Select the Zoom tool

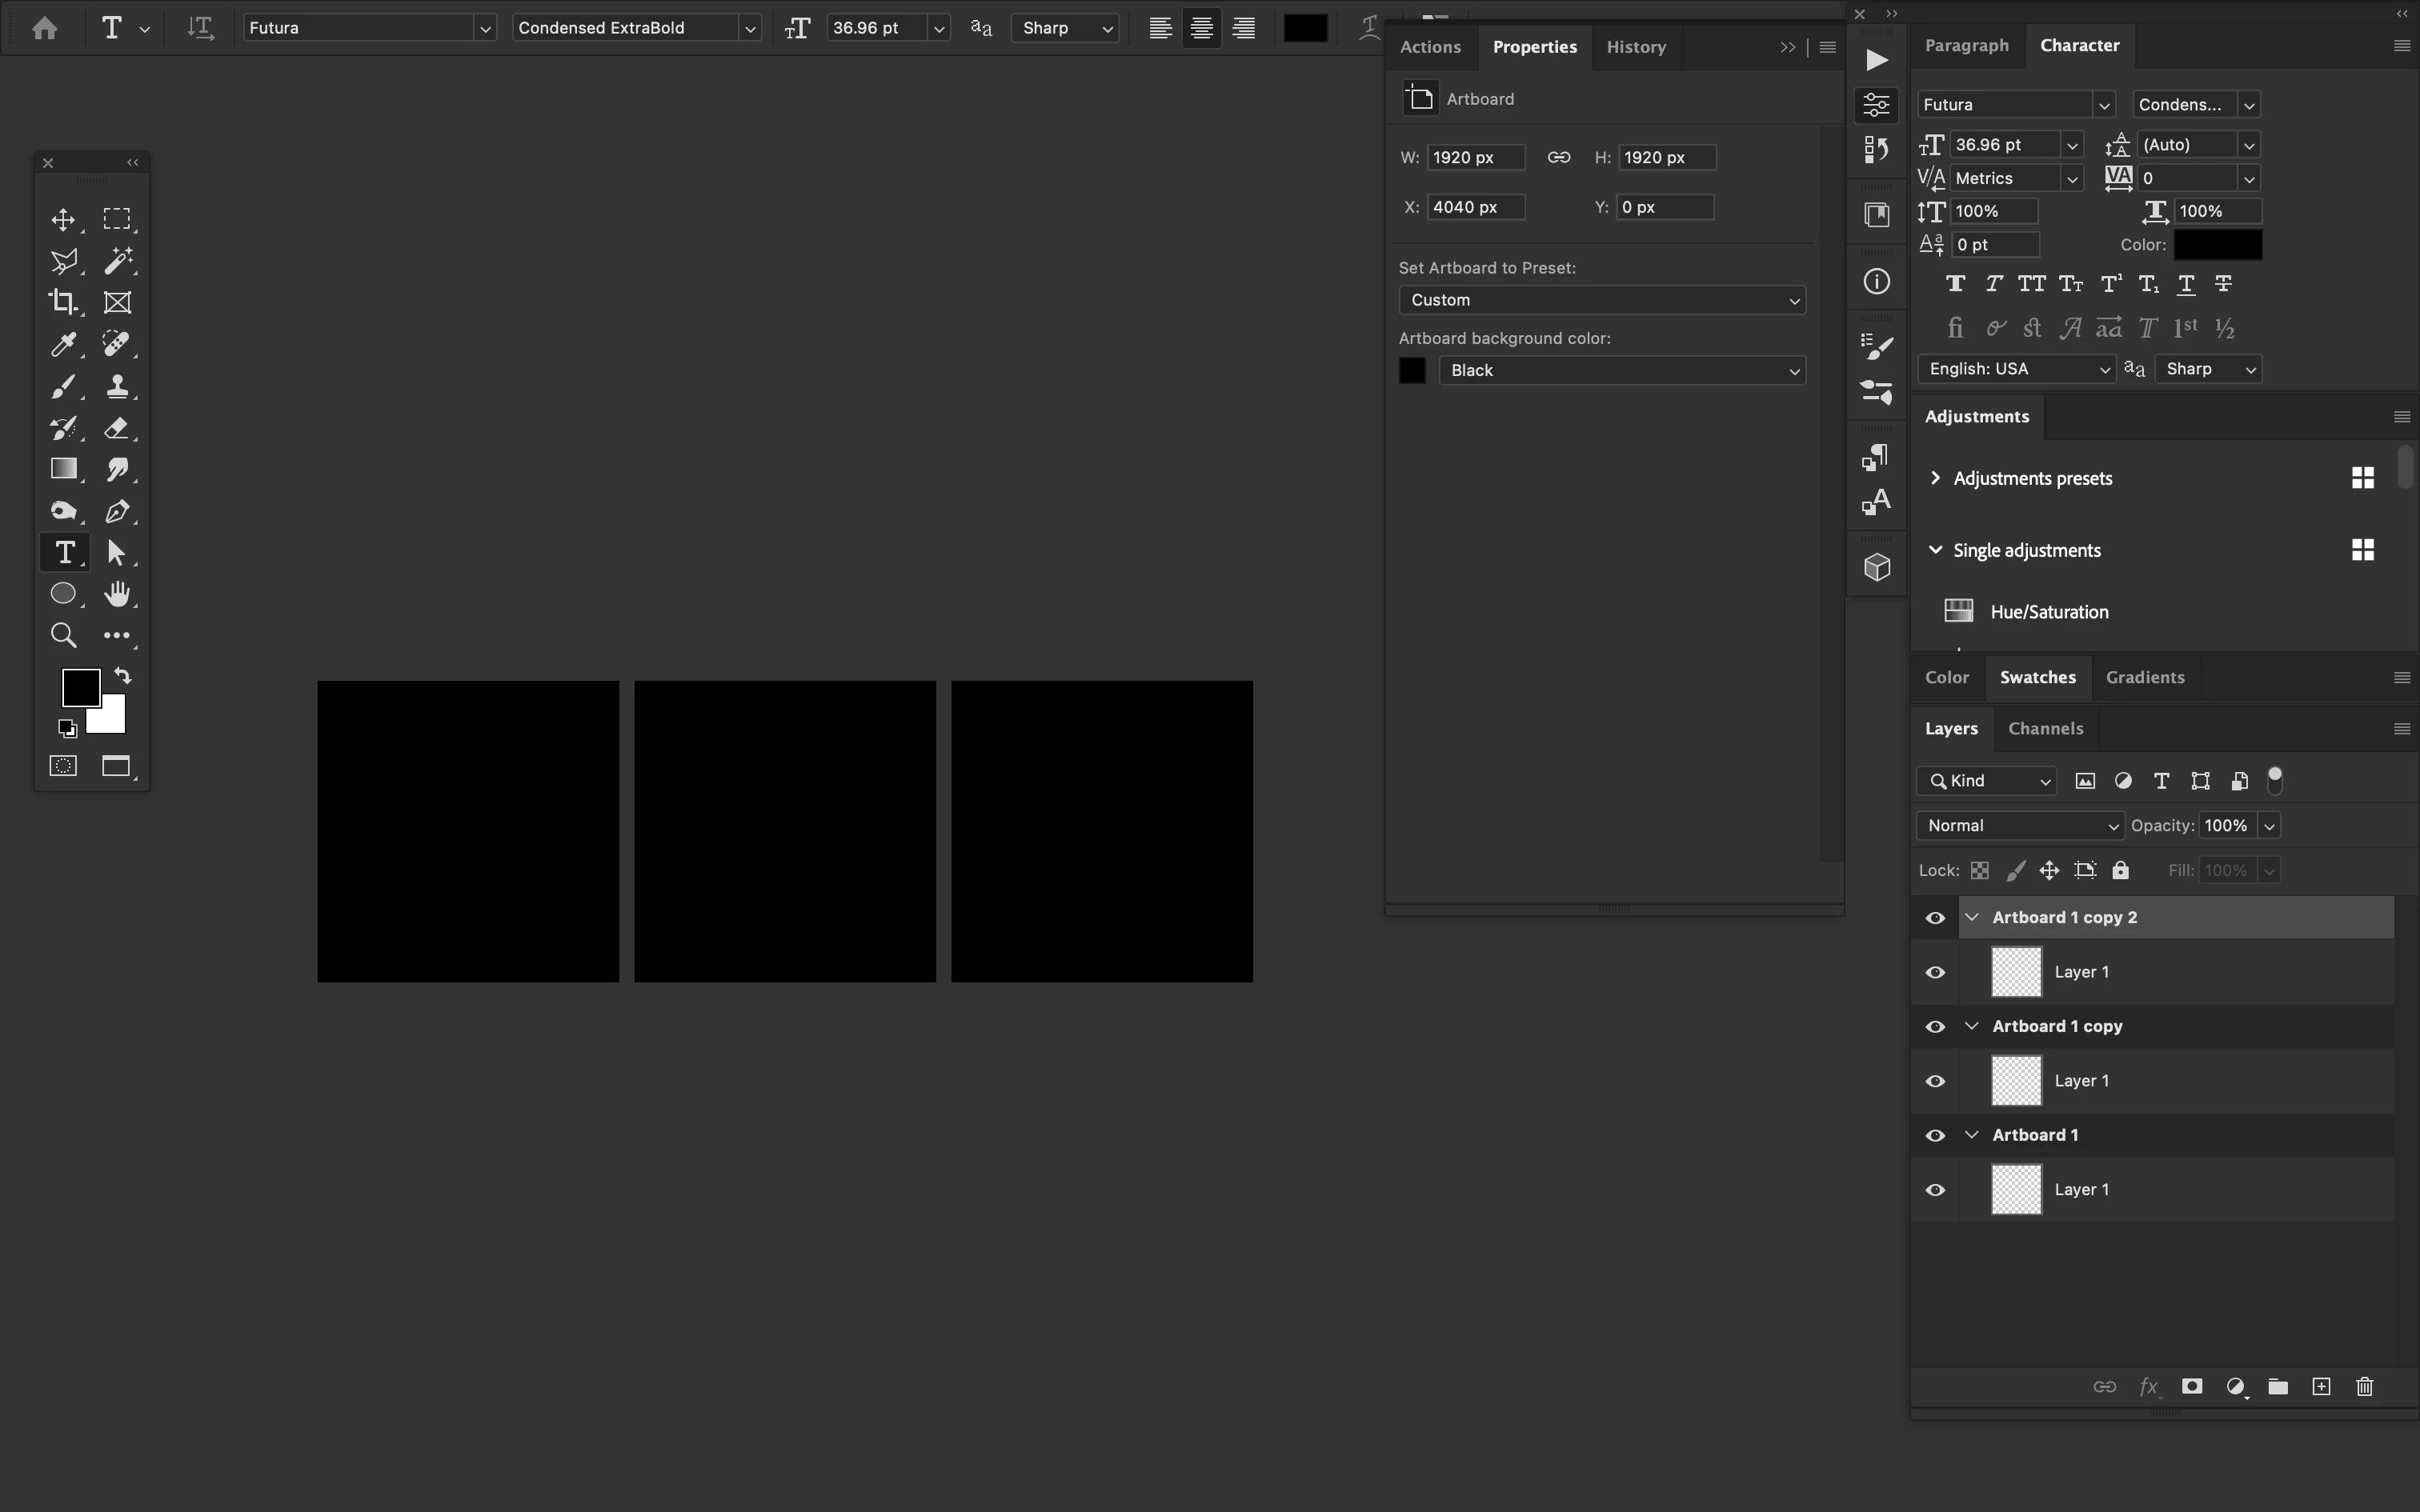pyautogui.click(x=63, y=635)
